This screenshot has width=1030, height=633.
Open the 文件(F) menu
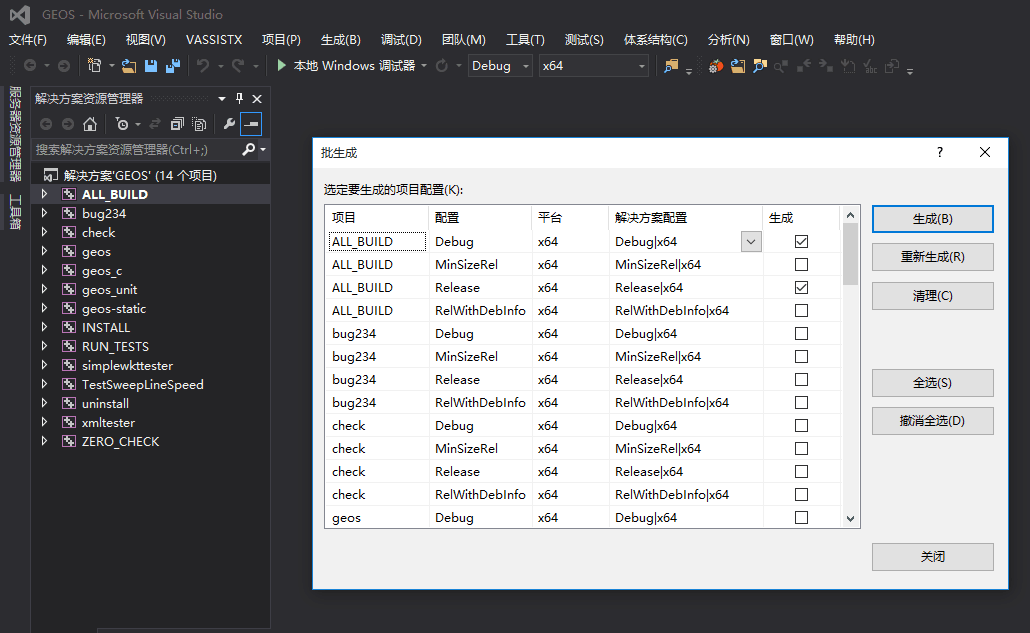point(28,40)
